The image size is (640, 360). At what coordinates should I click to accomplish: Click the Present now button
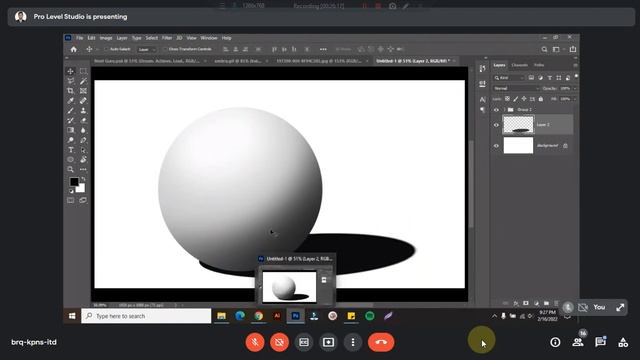pyautogui.click(x=329, y=342)
